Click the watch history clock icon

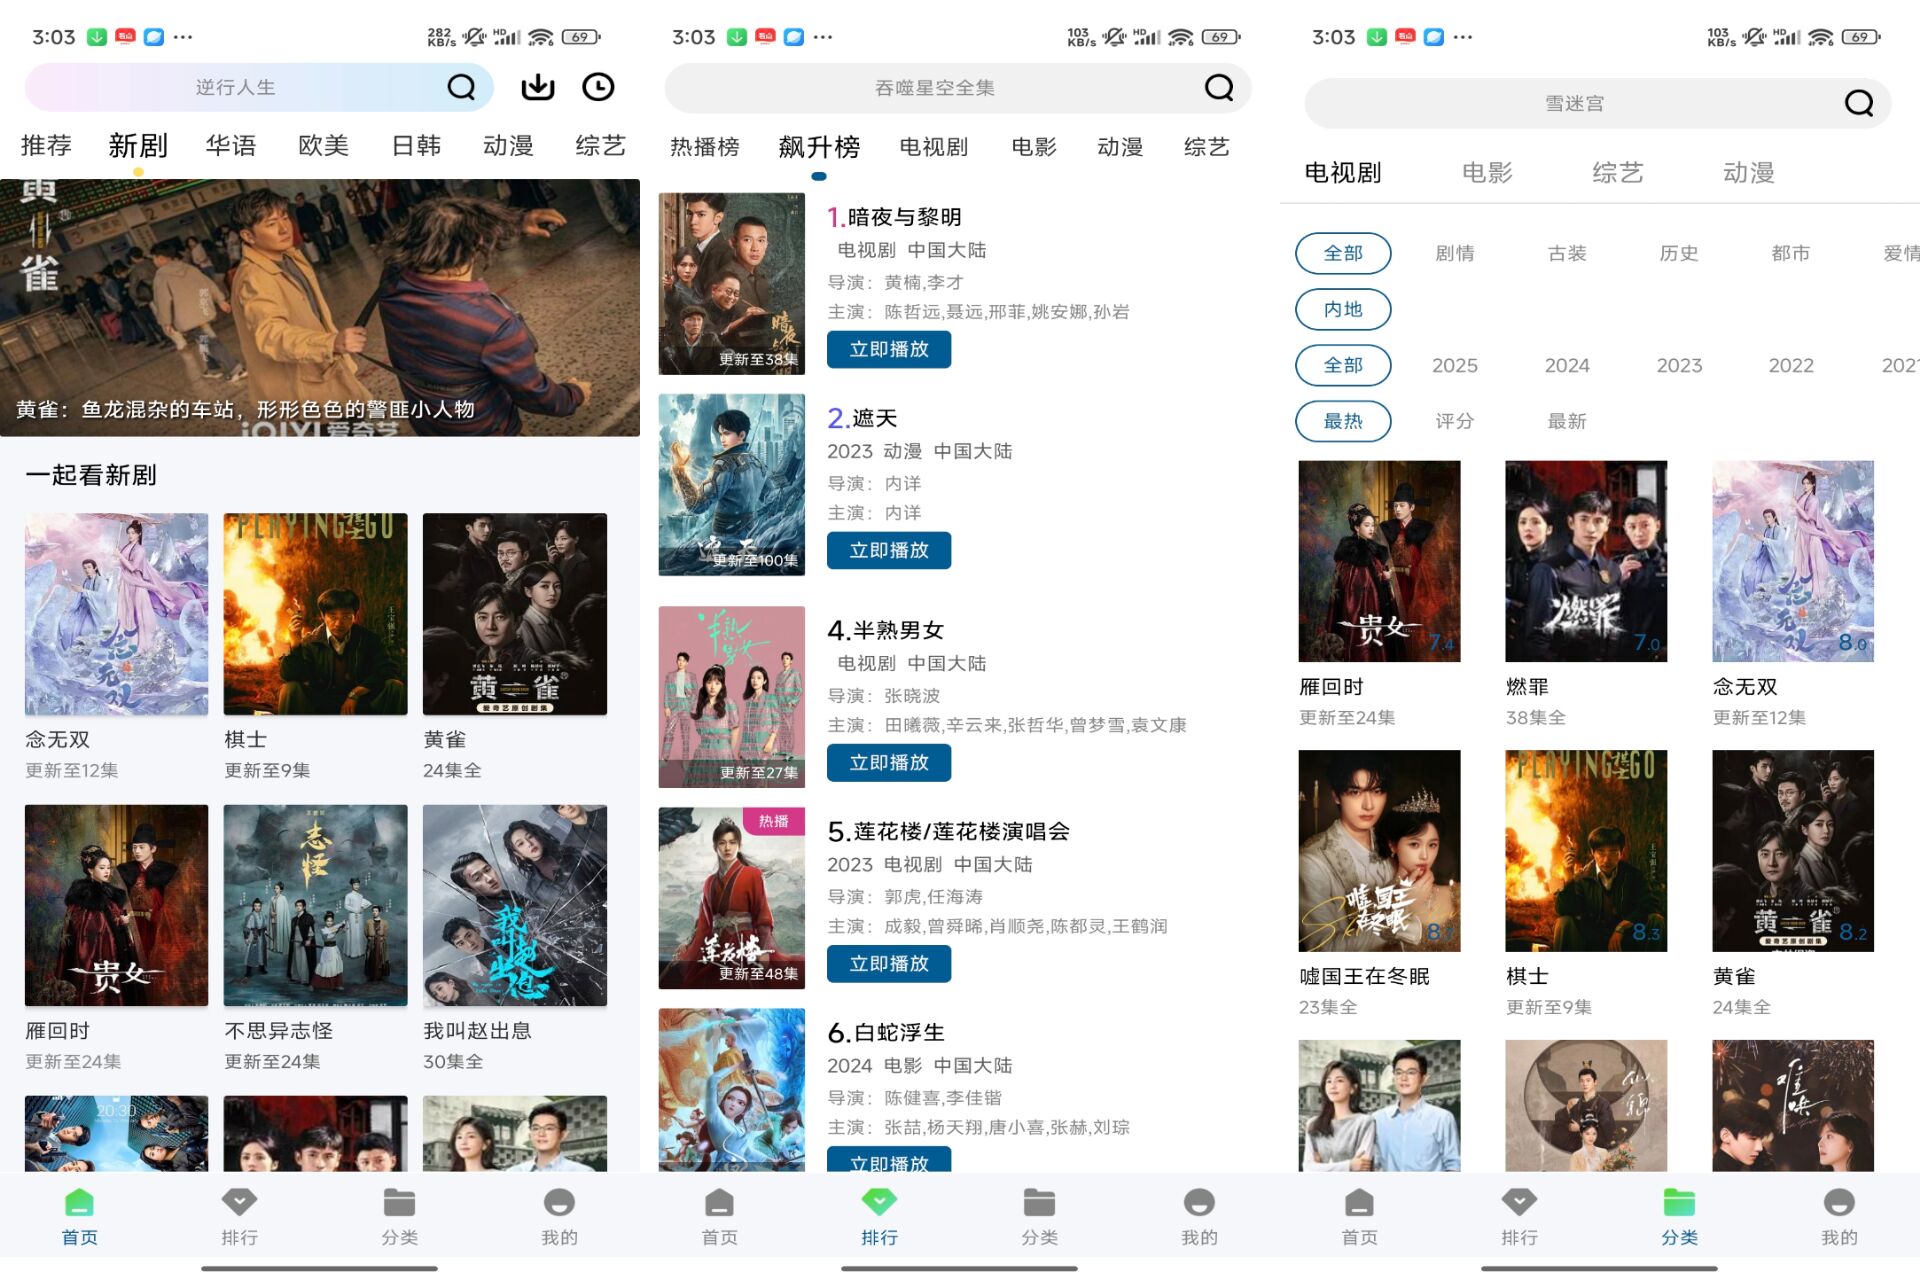598,87
